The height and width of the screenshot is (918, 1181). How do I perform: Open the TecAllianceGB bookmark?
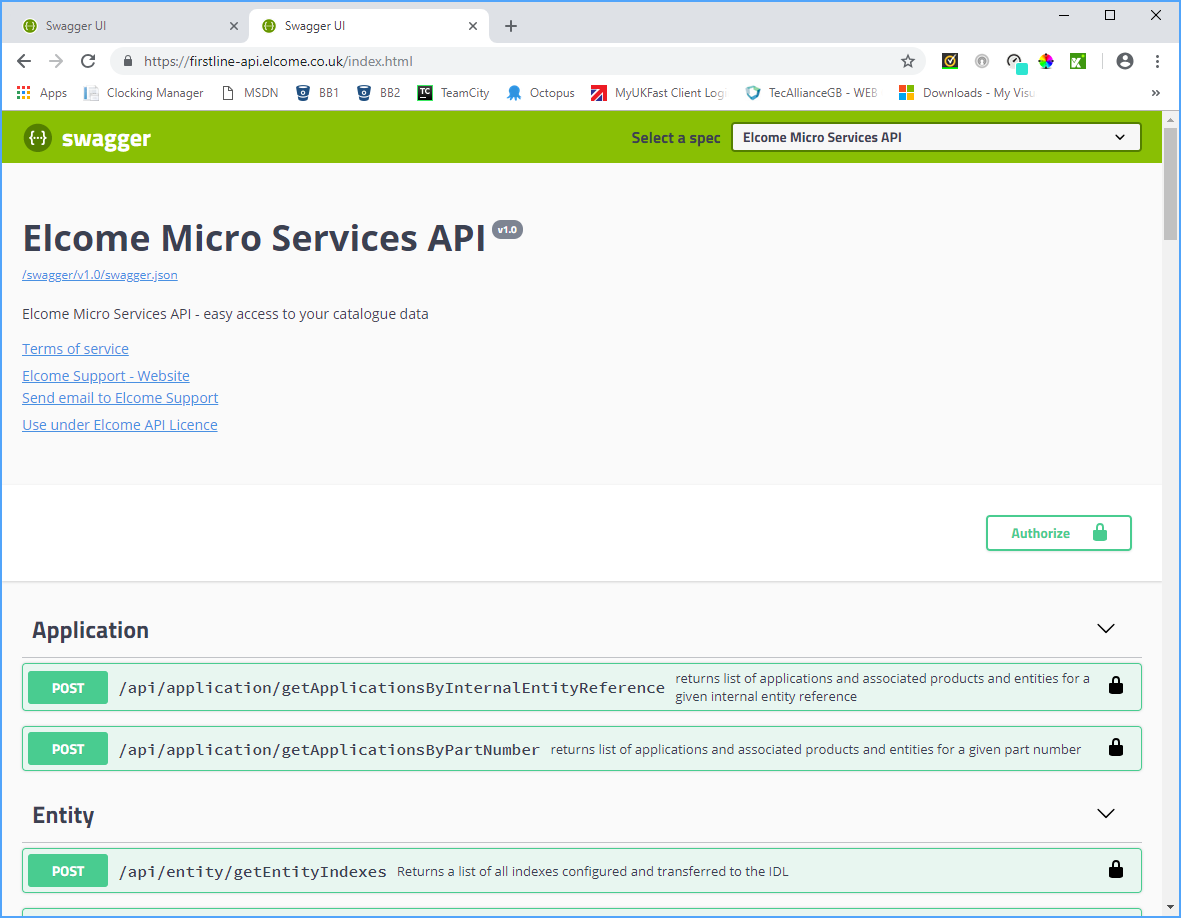point(811,93)
